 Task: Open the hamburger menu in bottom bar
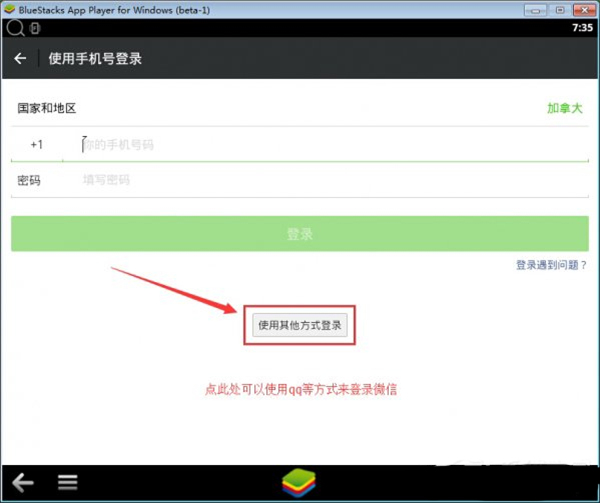coord(67,482)
